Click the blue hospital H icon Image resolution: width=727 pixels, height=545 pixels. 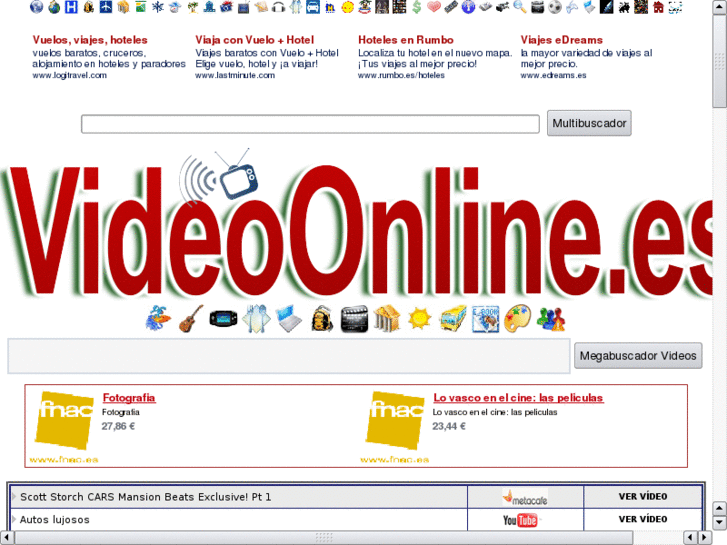tap(71, 7)
